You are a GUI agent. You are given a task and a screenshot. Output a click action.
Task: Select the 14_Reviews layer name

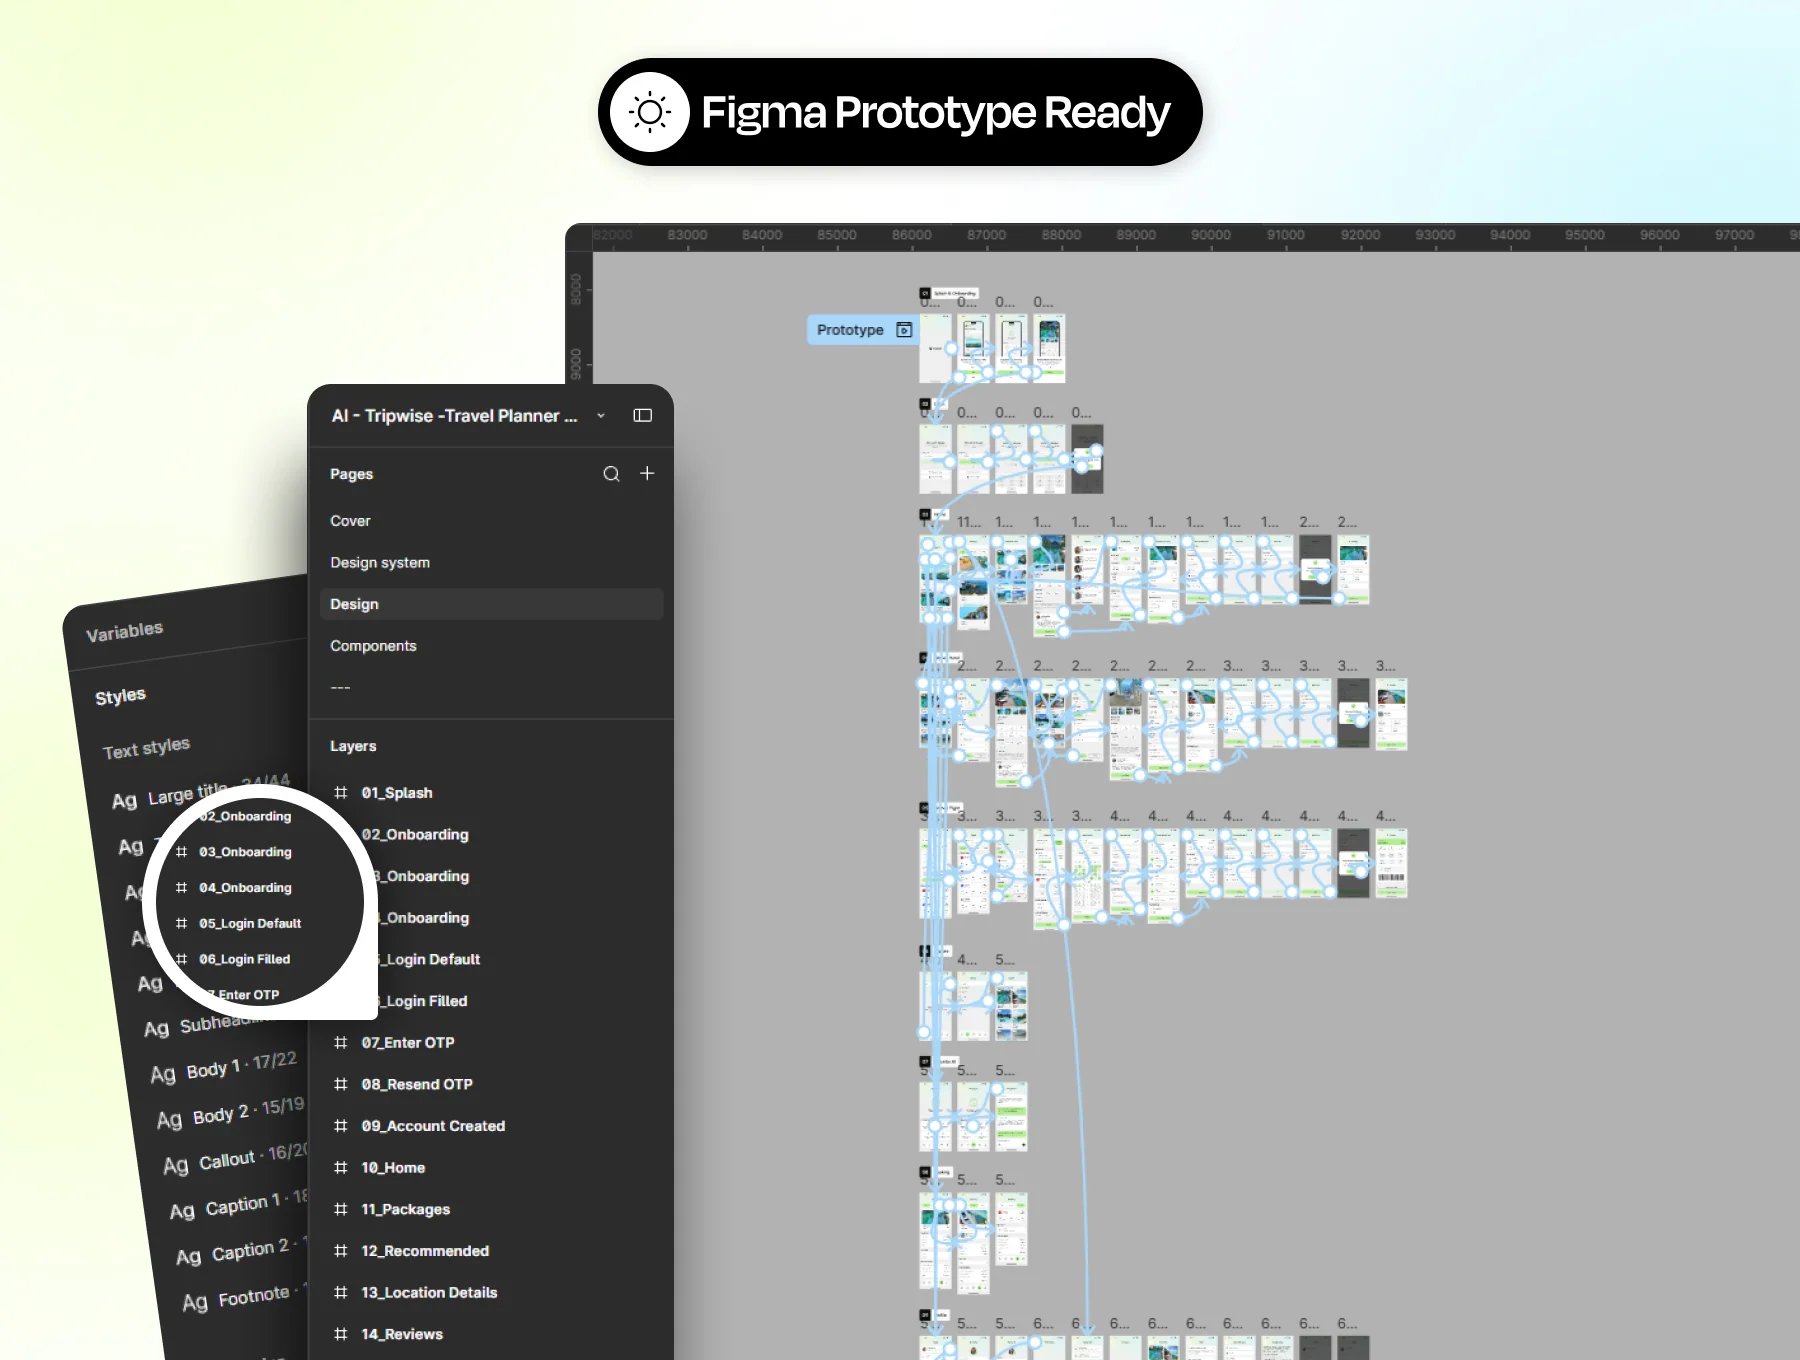[x=402, y=1334]
